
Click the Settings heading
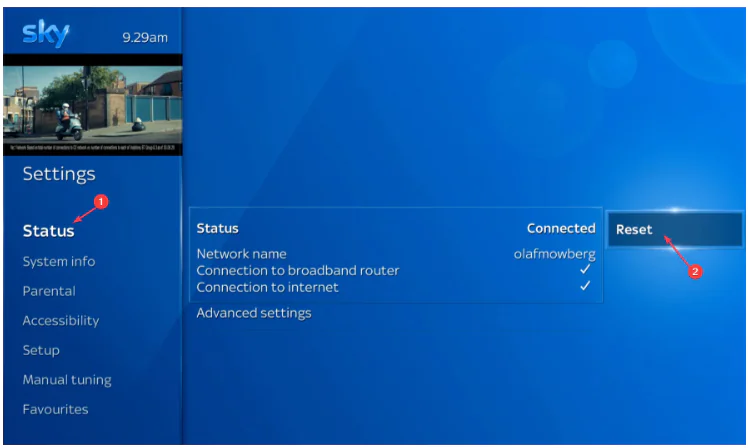[x=59, y=174]
